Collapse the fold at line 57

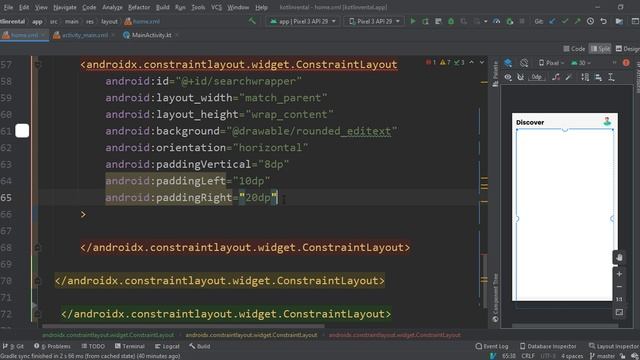click(x=38, y=64)
